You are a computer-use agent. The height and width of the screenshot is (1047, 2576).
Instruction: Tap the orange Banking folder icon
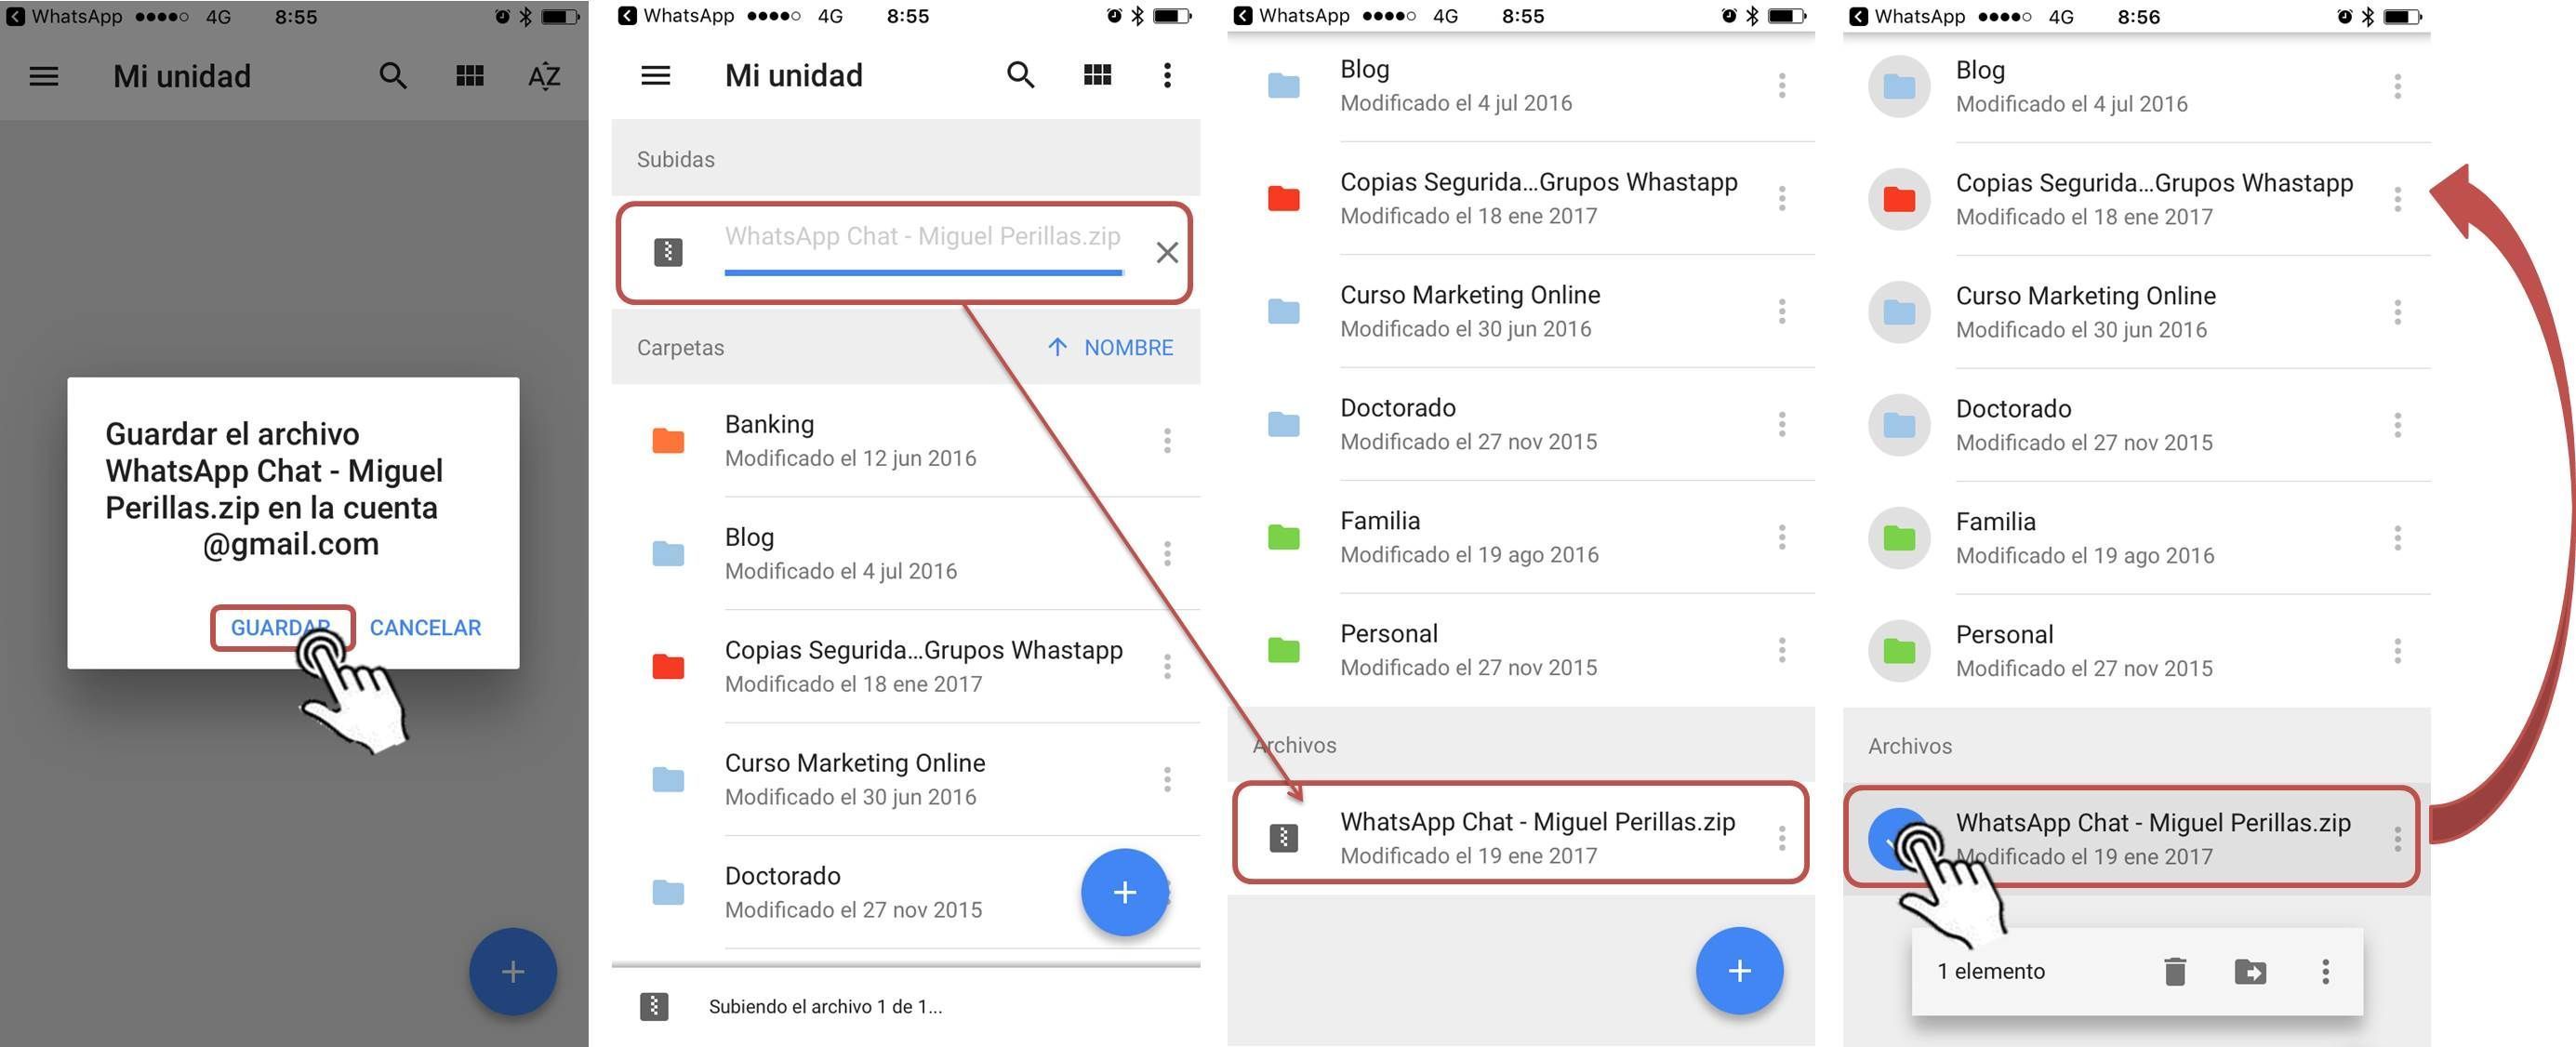click(668, 440)
